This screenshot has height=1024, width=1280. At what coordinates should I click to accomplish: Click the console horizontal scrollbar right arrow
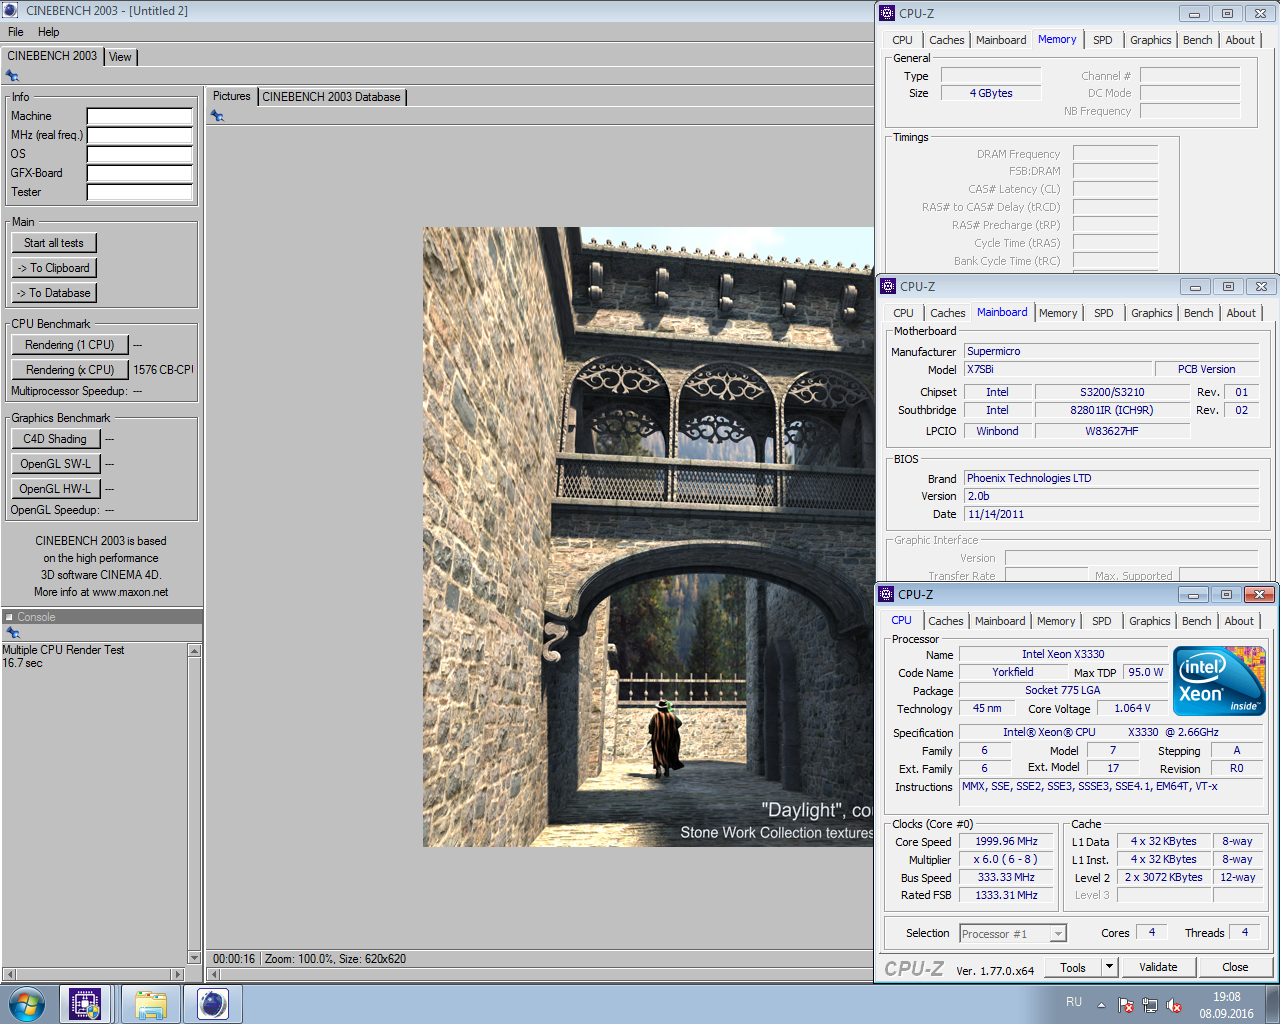point(178,974)
